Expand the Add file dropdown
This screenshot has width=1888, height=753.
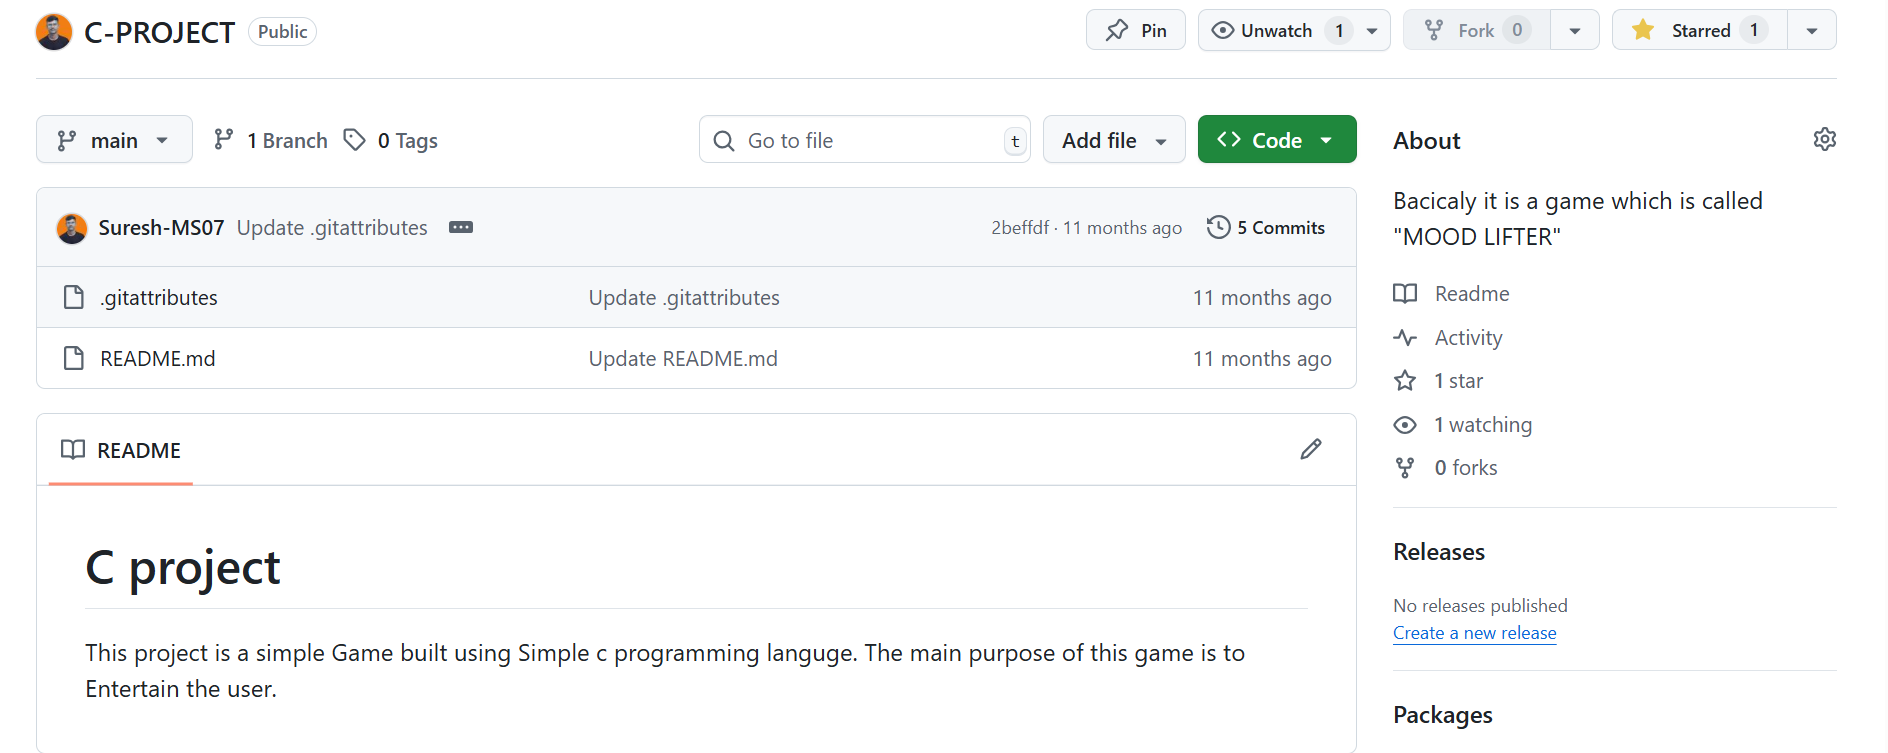pyautogui.click(x=1114, y=141)
